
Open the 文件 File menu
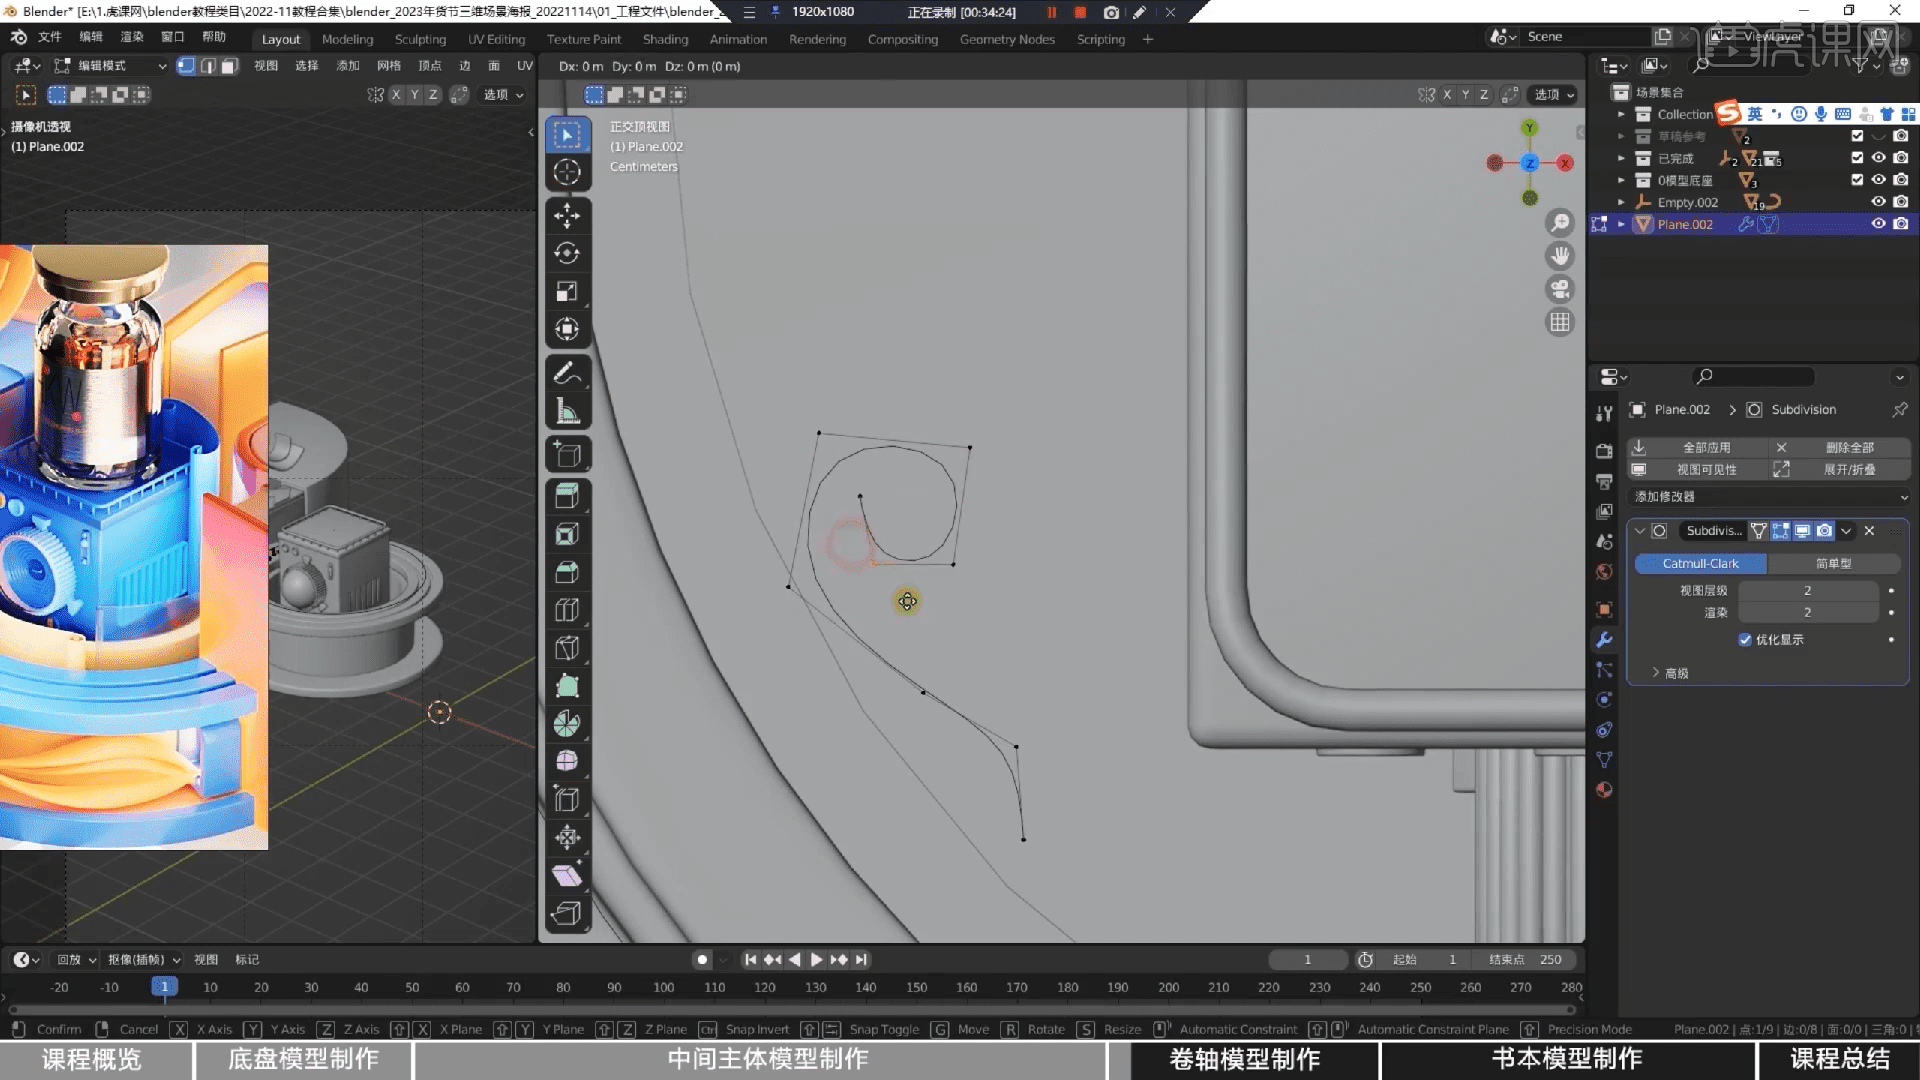49,37
